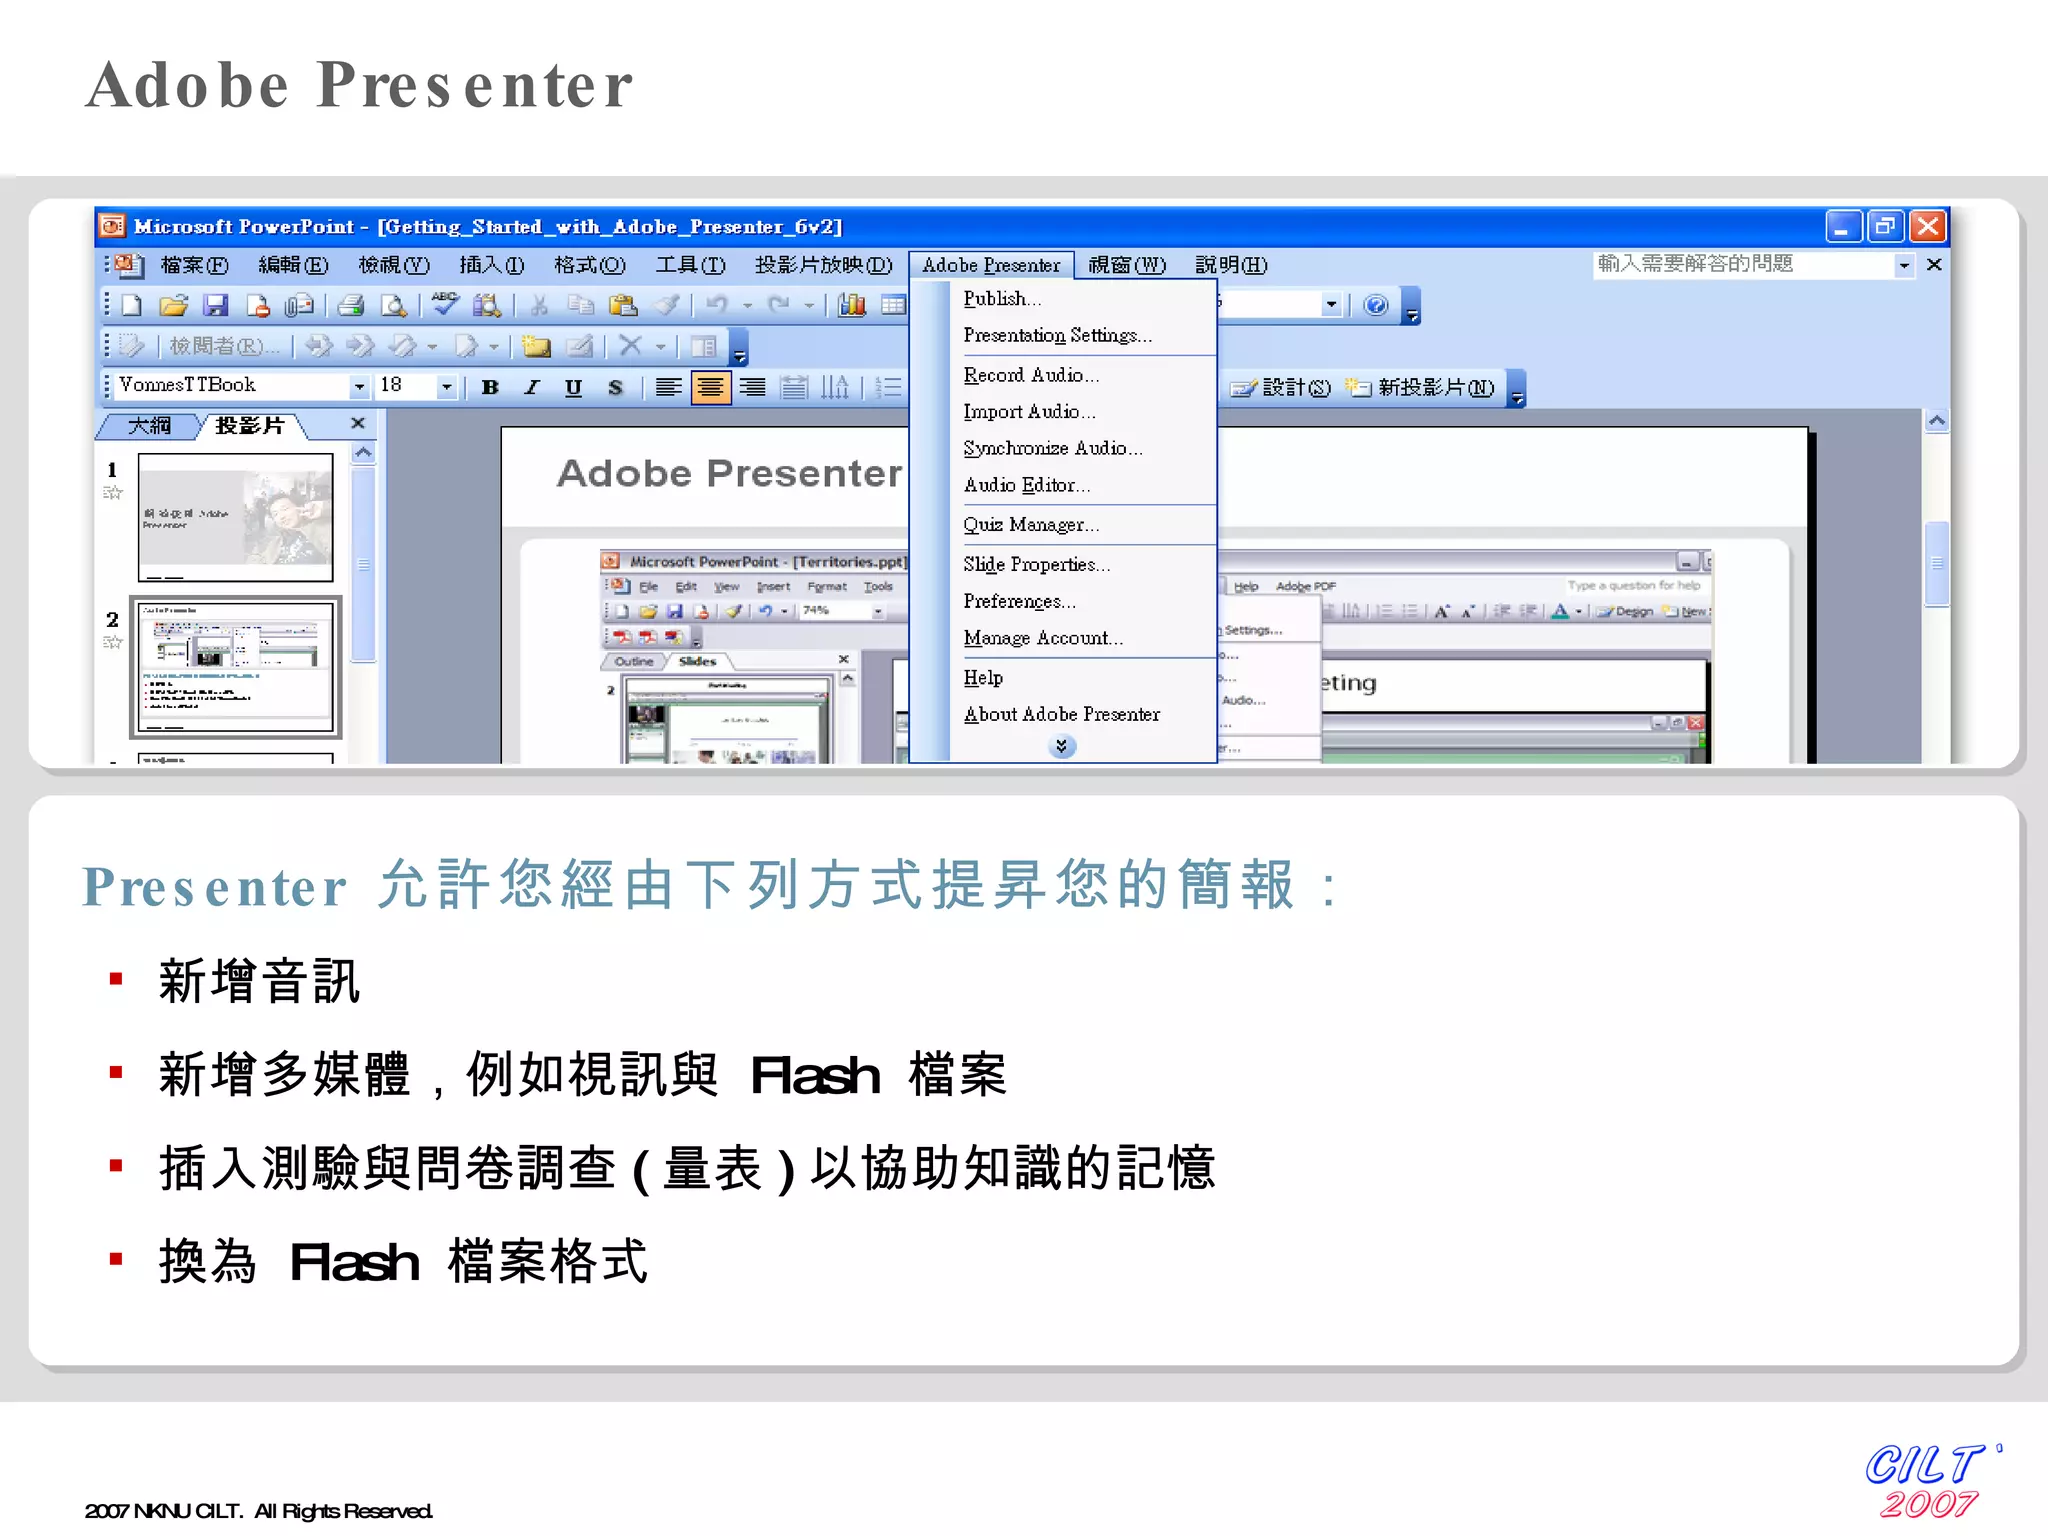The image size is (2048, 1536).
Task: Choose Record Audio from Adobe Presenter menu
Action: (x=1030, y=375)
